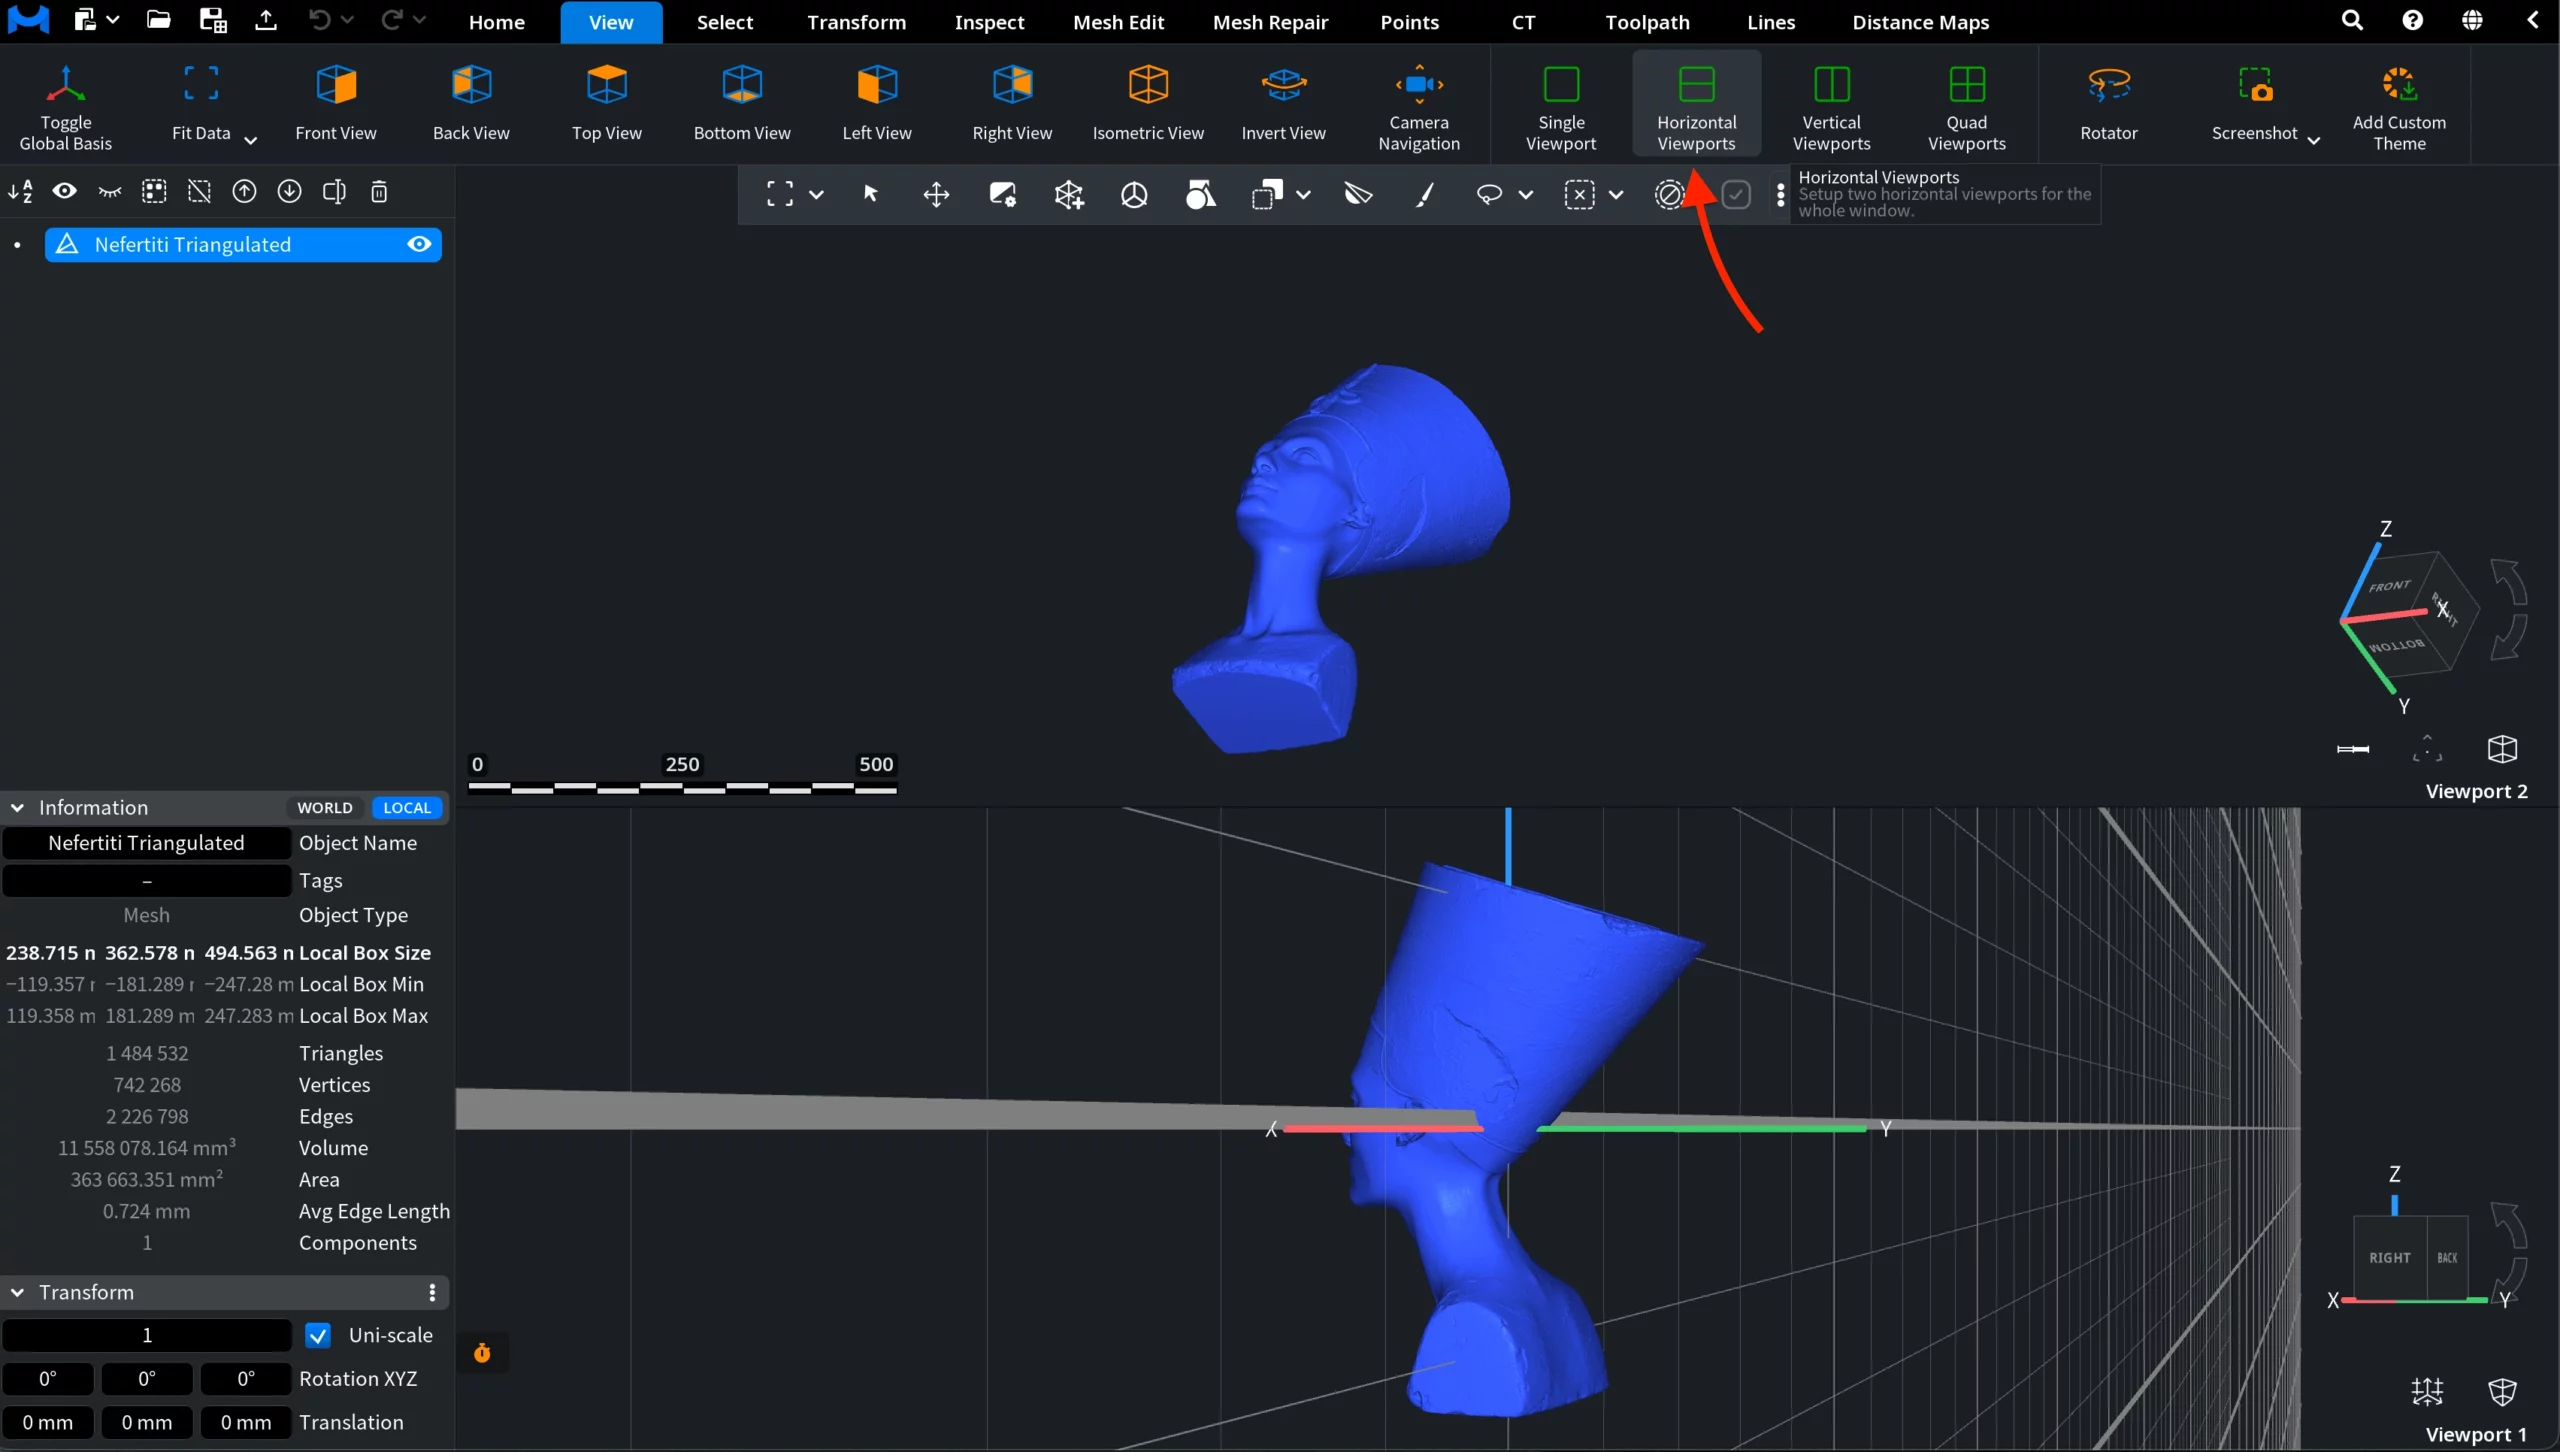Select Nefertiti Triangulated in scene tree

[x=243, y=244]
